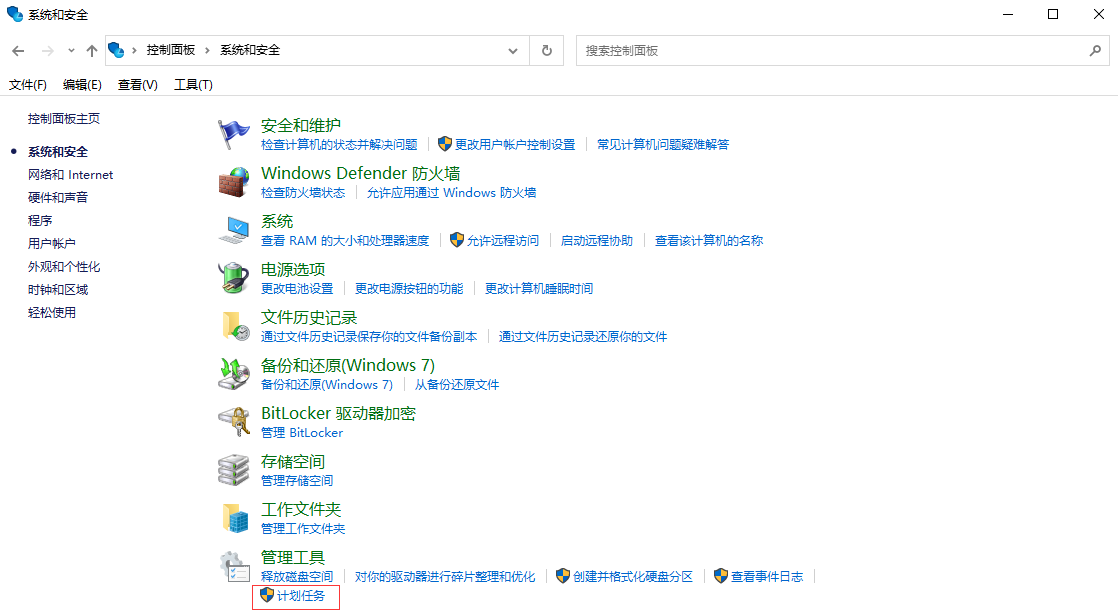Viewport: 1118px width, 612px height.
Task: Click the window title bar shield icon
Action: coord(15,14)
